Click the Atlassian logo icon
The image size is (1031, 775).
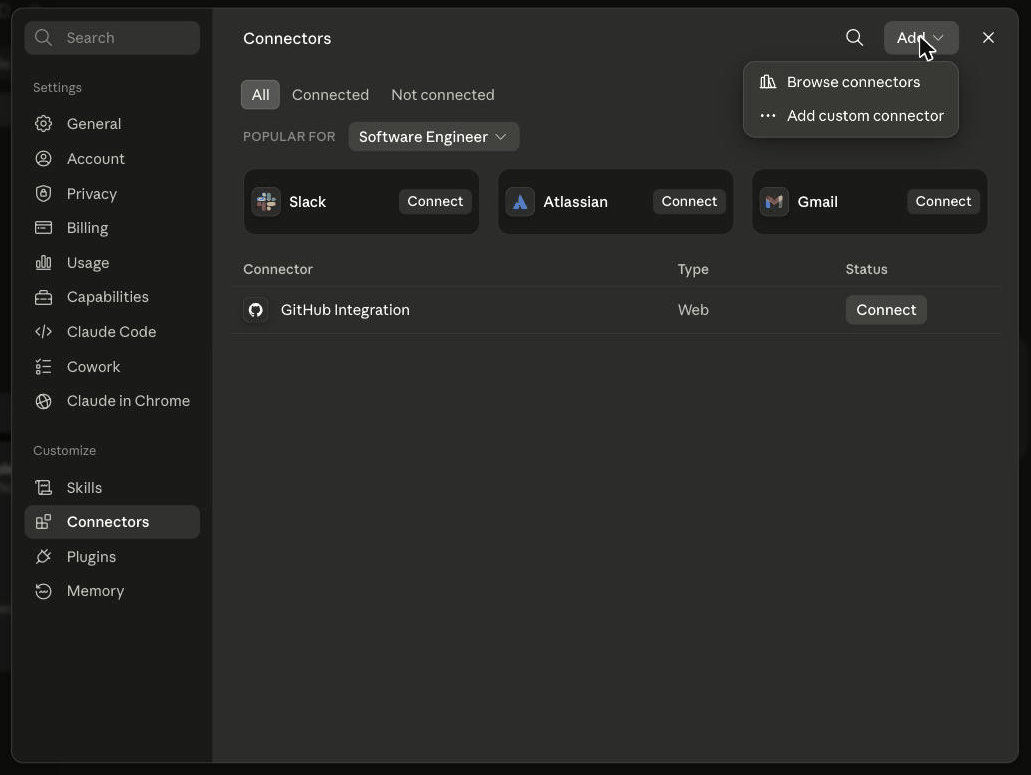pos(520,202)
